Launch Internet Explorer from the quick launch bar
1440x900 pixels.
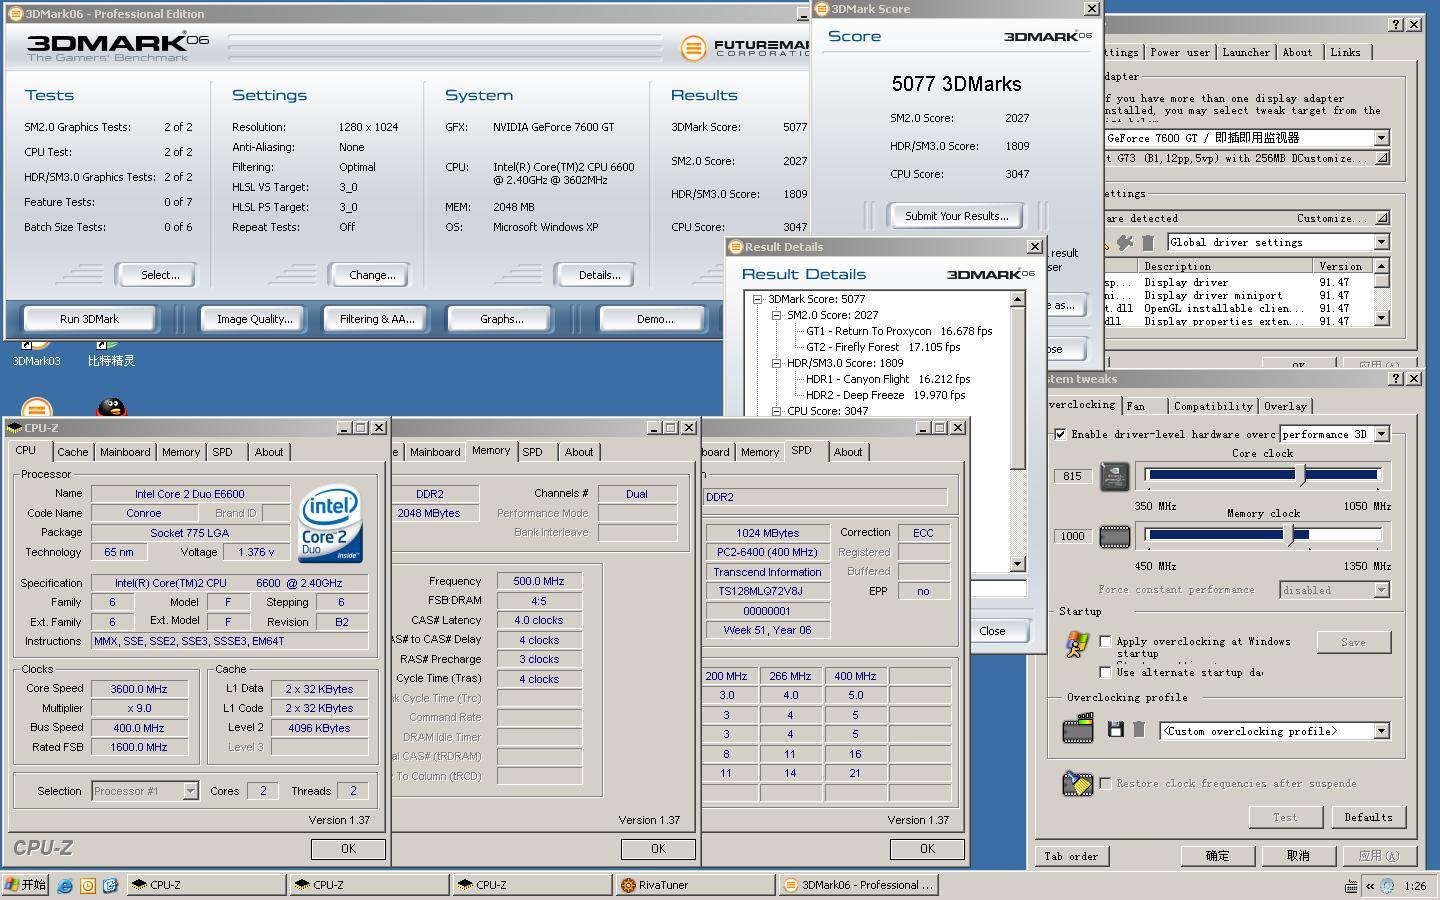tap(65, 885)
